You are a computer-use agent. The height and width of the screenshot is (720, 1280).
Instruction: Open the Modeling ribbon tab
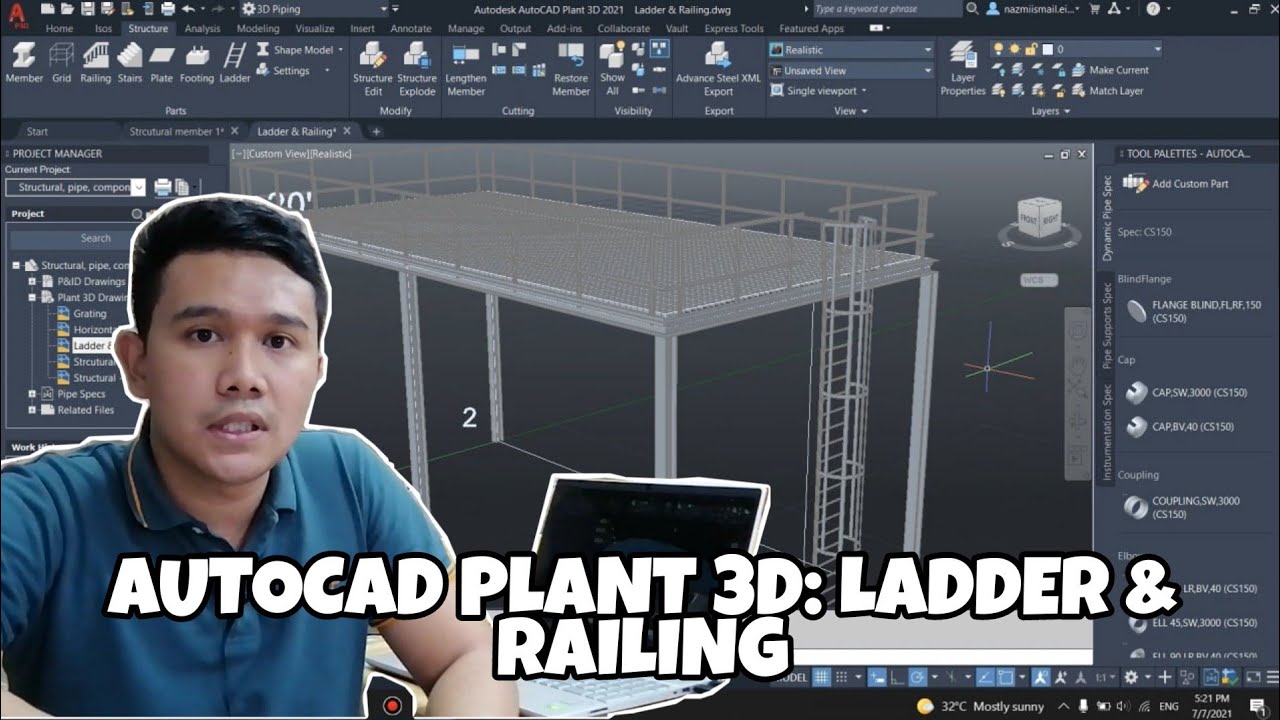click(258, 29)
